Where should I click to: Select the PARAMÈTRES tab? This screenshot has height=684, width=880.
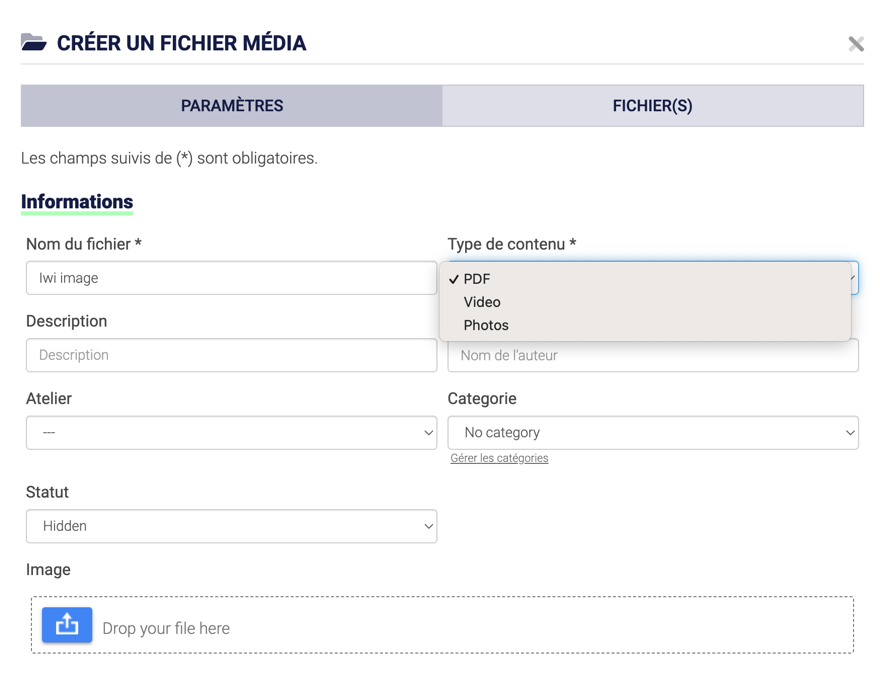click(x=232, y=105)
